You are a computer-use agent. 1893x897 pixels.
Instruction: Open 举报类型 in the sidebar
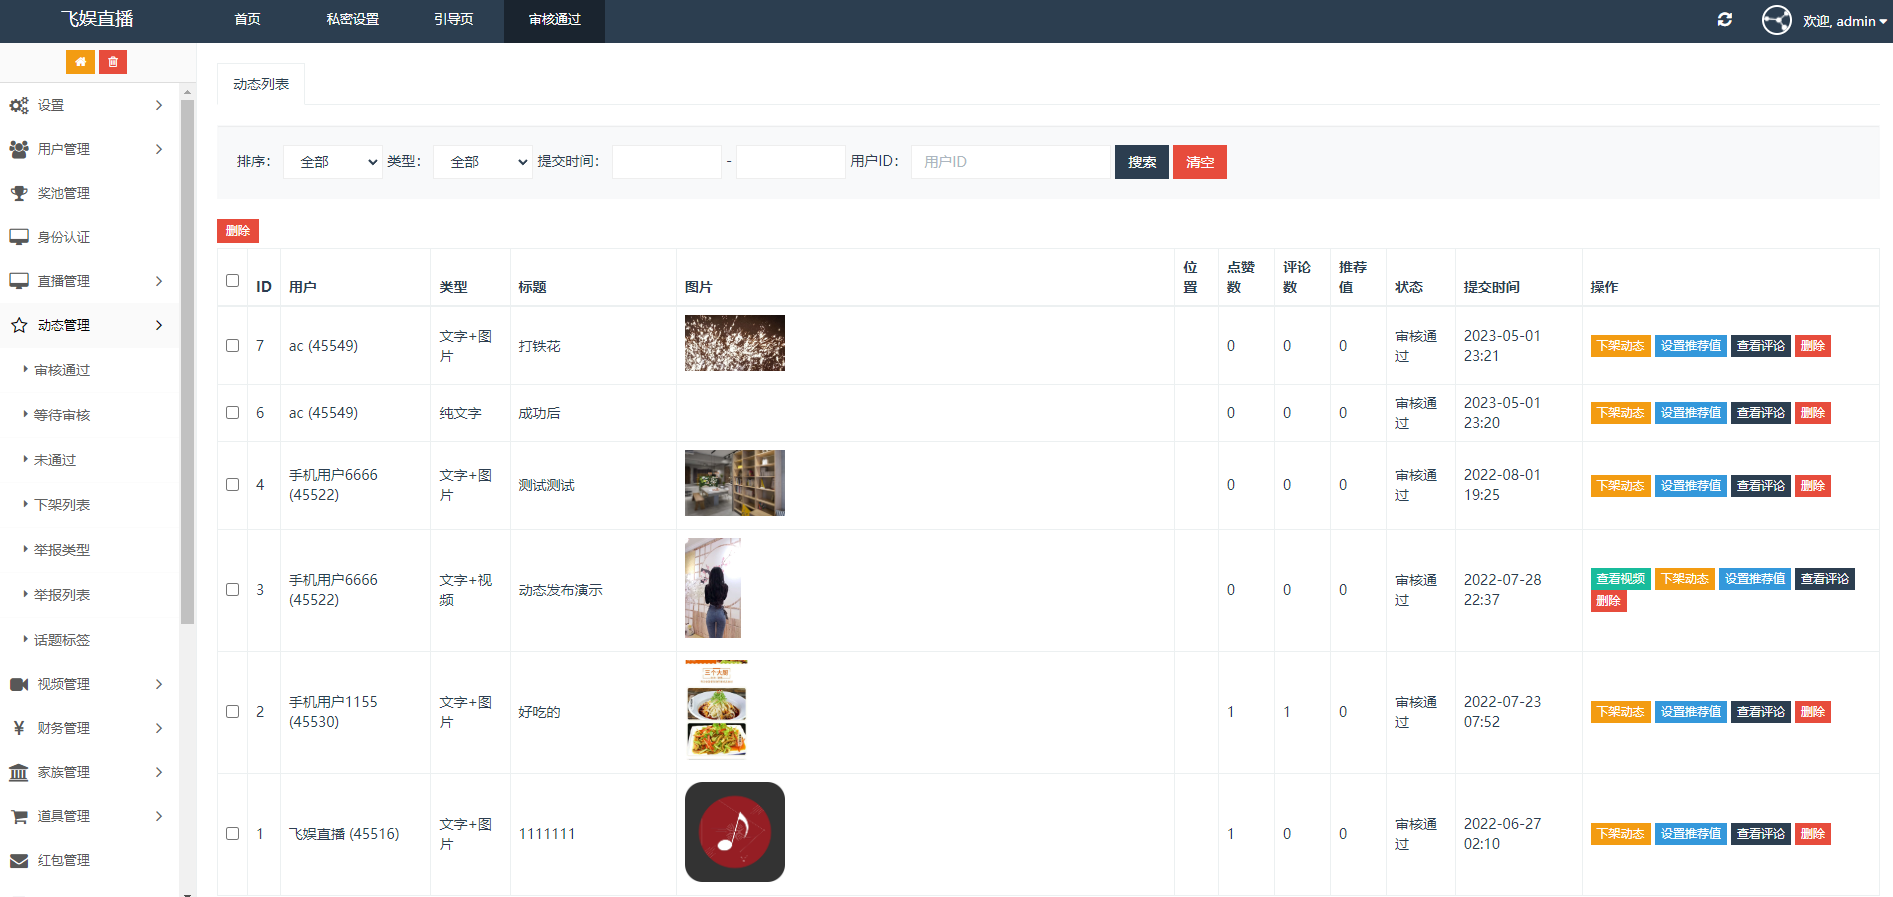(62, 550)
